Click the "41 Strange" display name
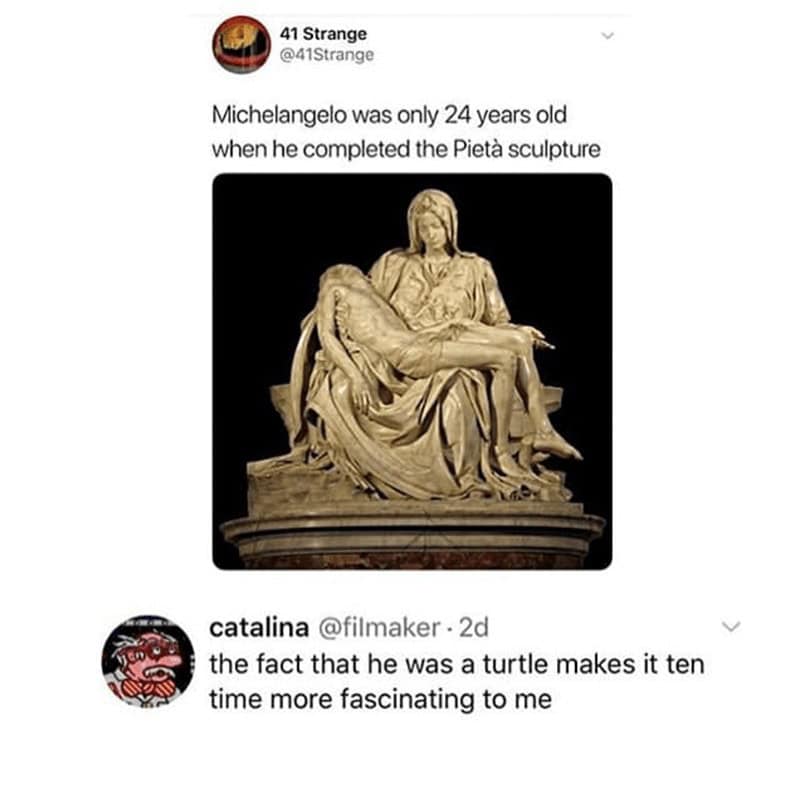This screenshot has height=798, width=800. 323,34
